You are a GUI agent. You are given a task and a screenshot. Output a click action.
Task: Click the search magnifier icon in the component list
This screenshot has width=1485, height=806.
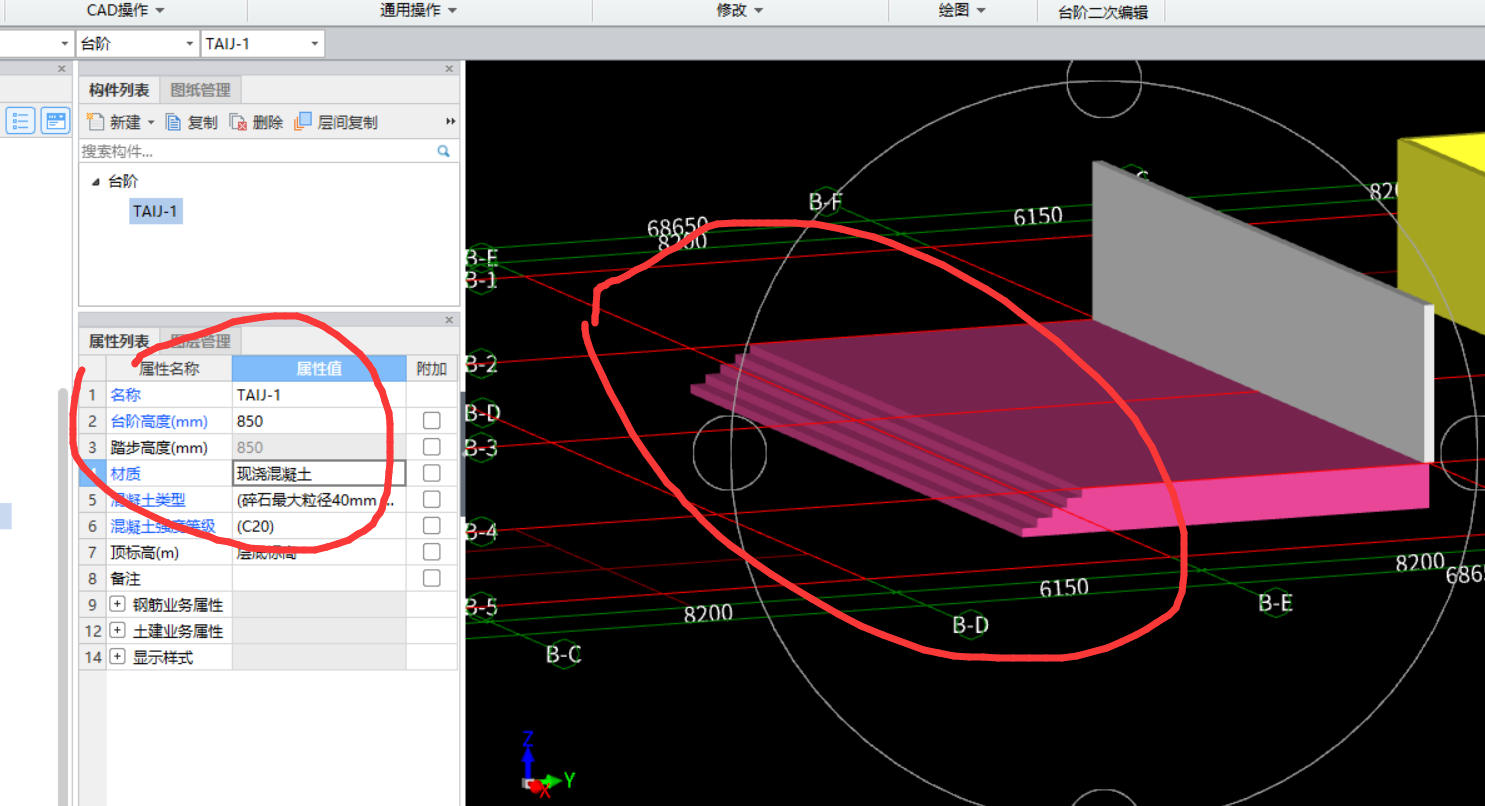pyautogui.click(x=443, y=151)
